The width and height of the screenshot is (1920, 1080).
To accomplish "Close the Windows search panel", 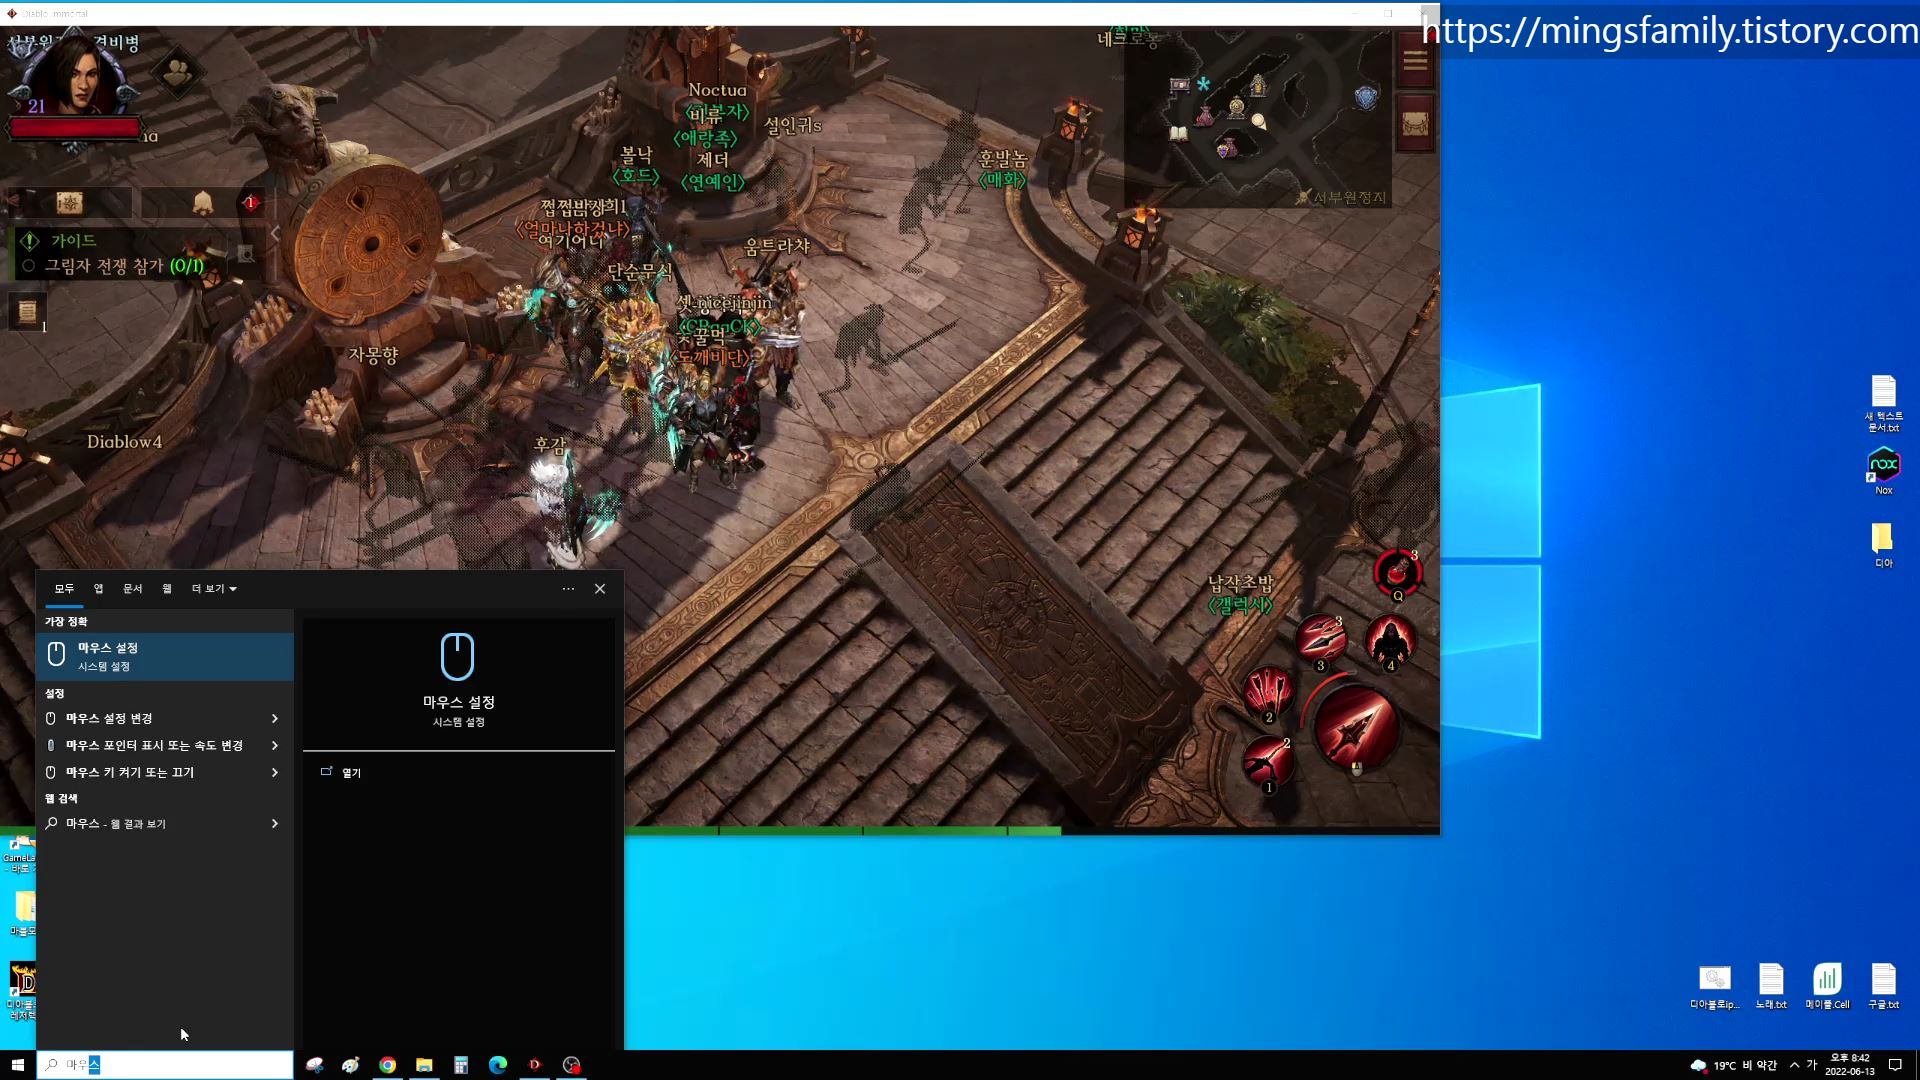I will (600, 589).
